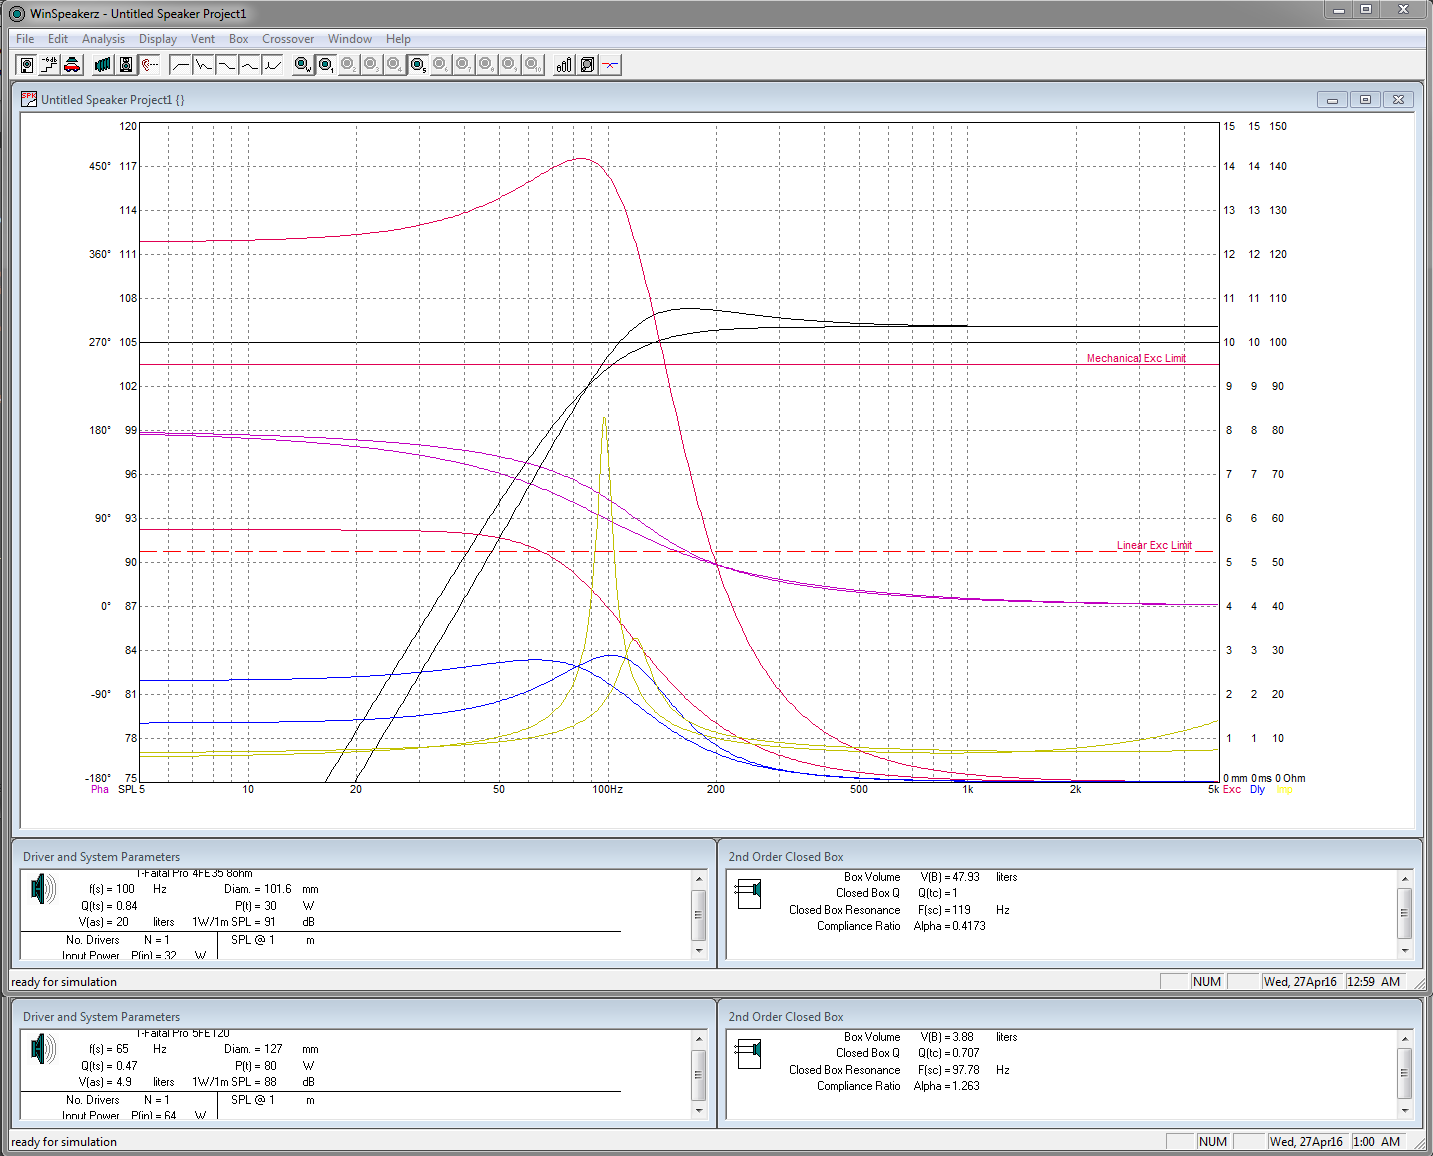The width and height of the screenshot is (1433, 1156).
Task: Open the Crossover menu
Action: click(288, 39)
